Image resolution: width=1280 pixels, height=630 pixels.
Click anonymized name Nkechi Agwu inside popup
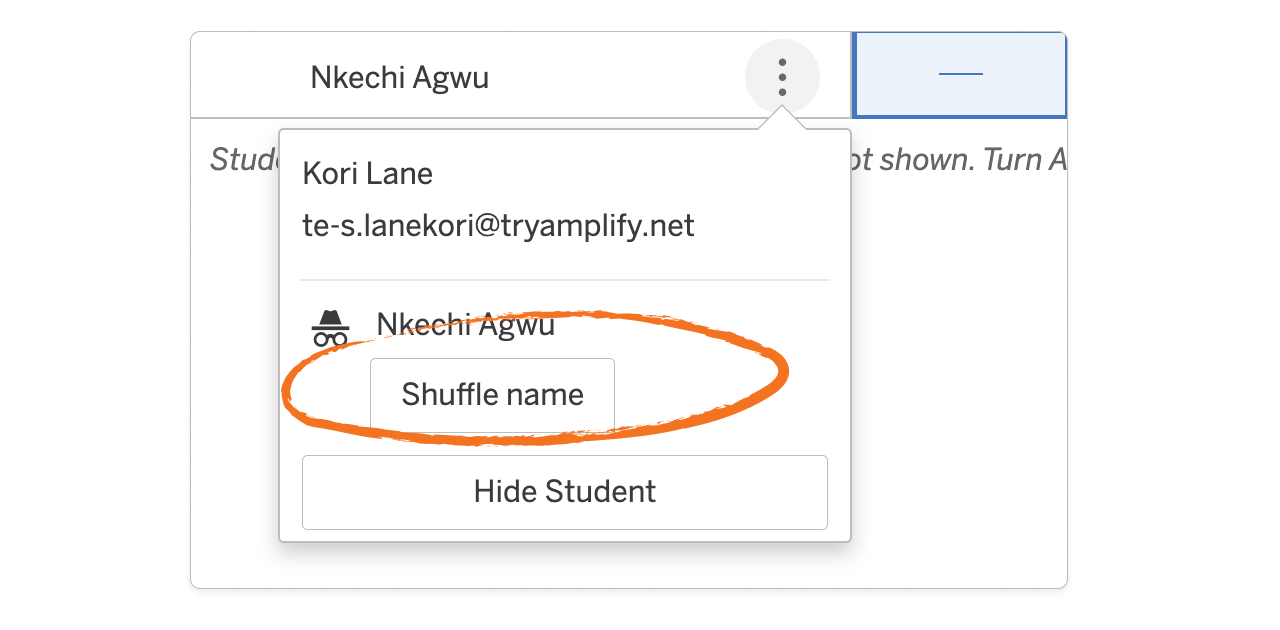[465, 324]
